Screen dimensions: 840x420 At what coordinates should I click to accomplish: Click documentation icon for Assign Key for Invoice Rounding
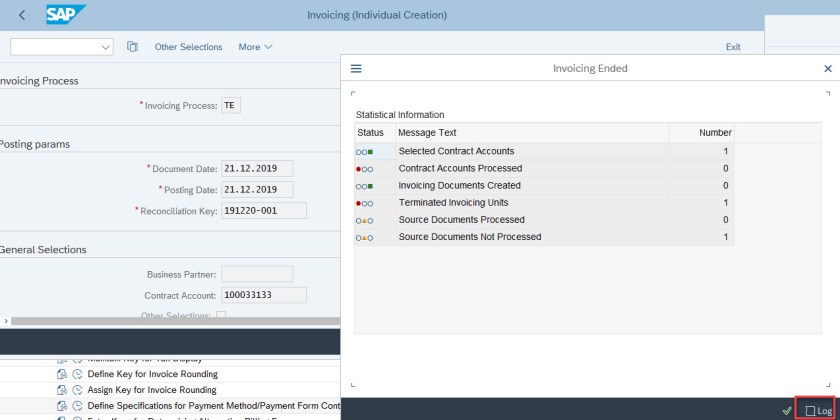coord(62,390)
